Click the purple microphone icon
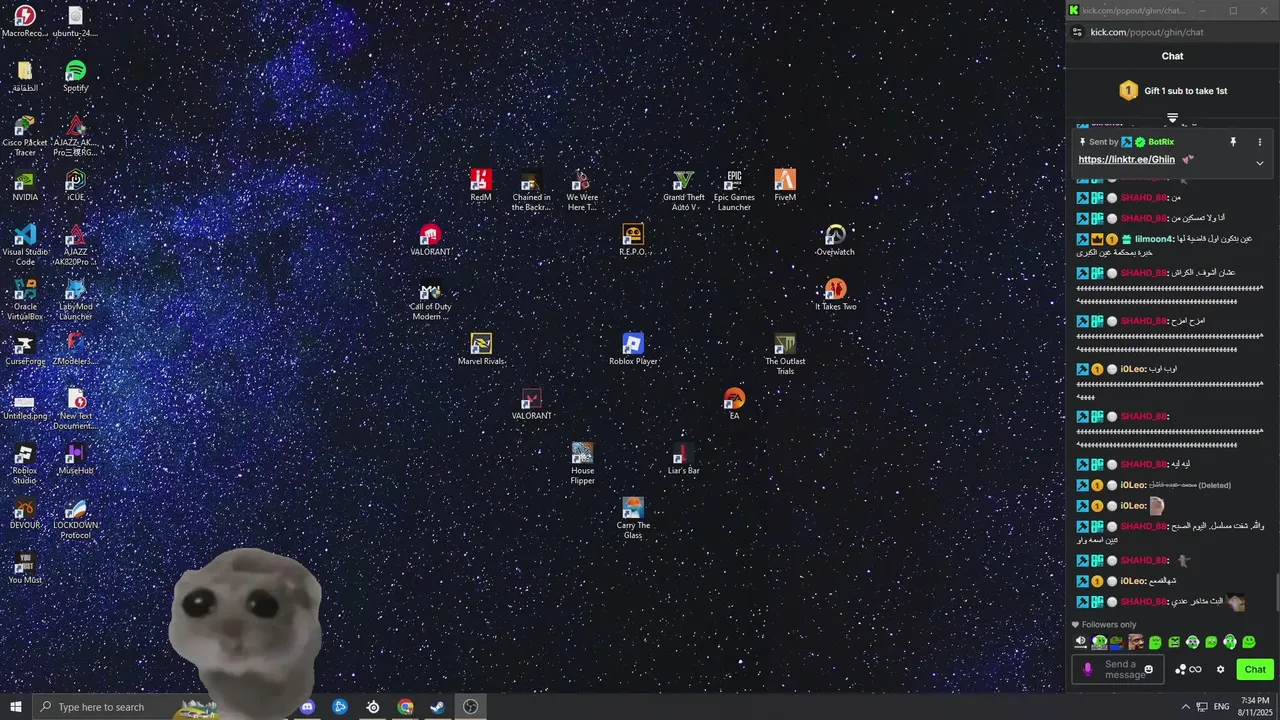Image resolution: width=1280 pixels, height=720 pixels. point(1088,670)
